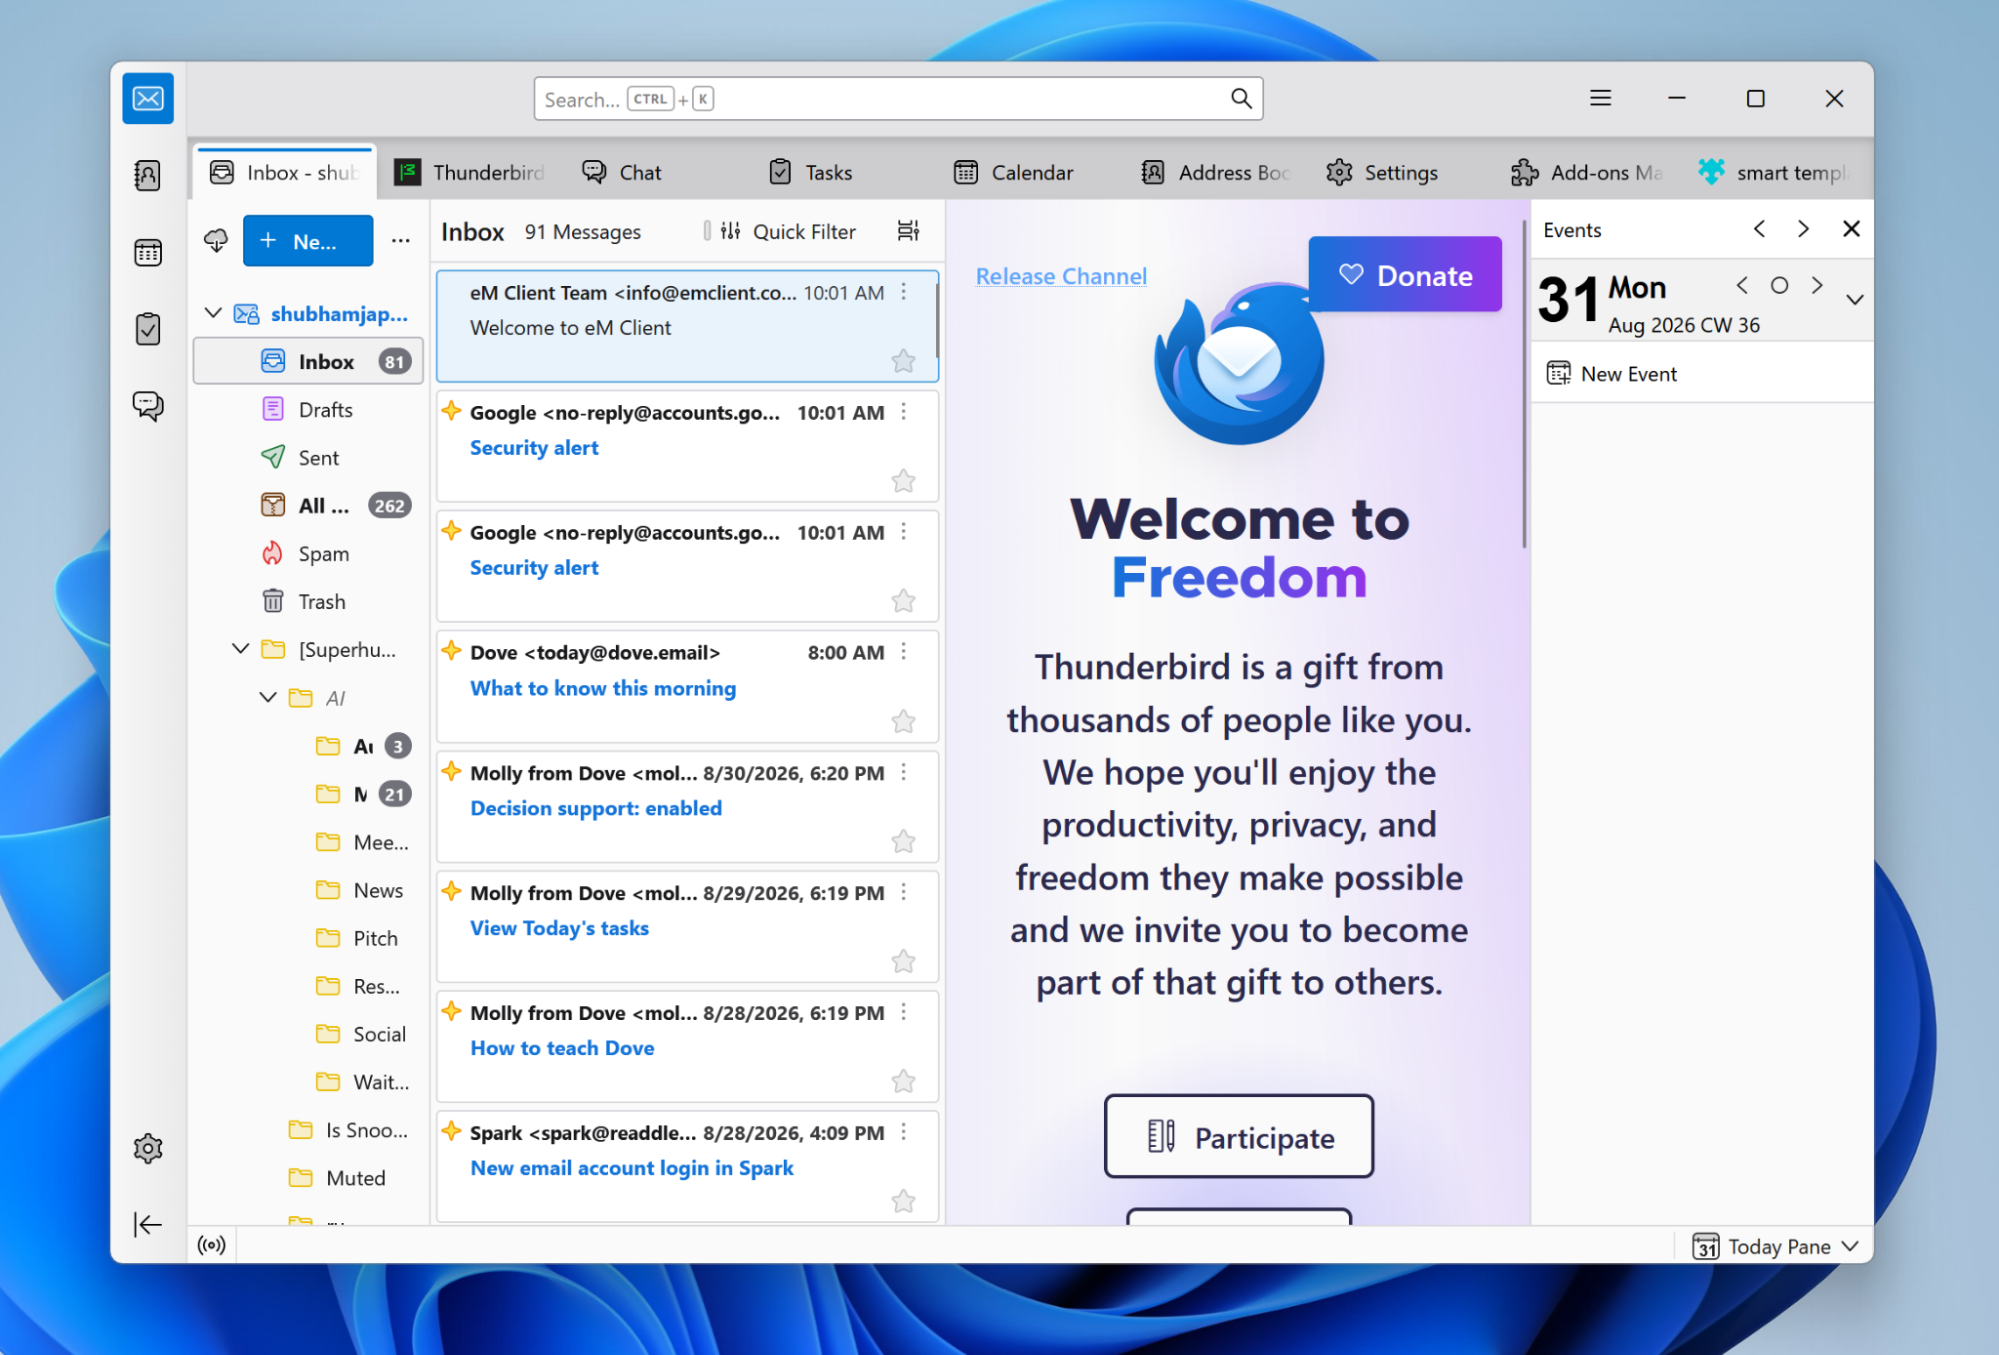
Task: Open Calendar from the left spaces bar
Action: point(148,253)
